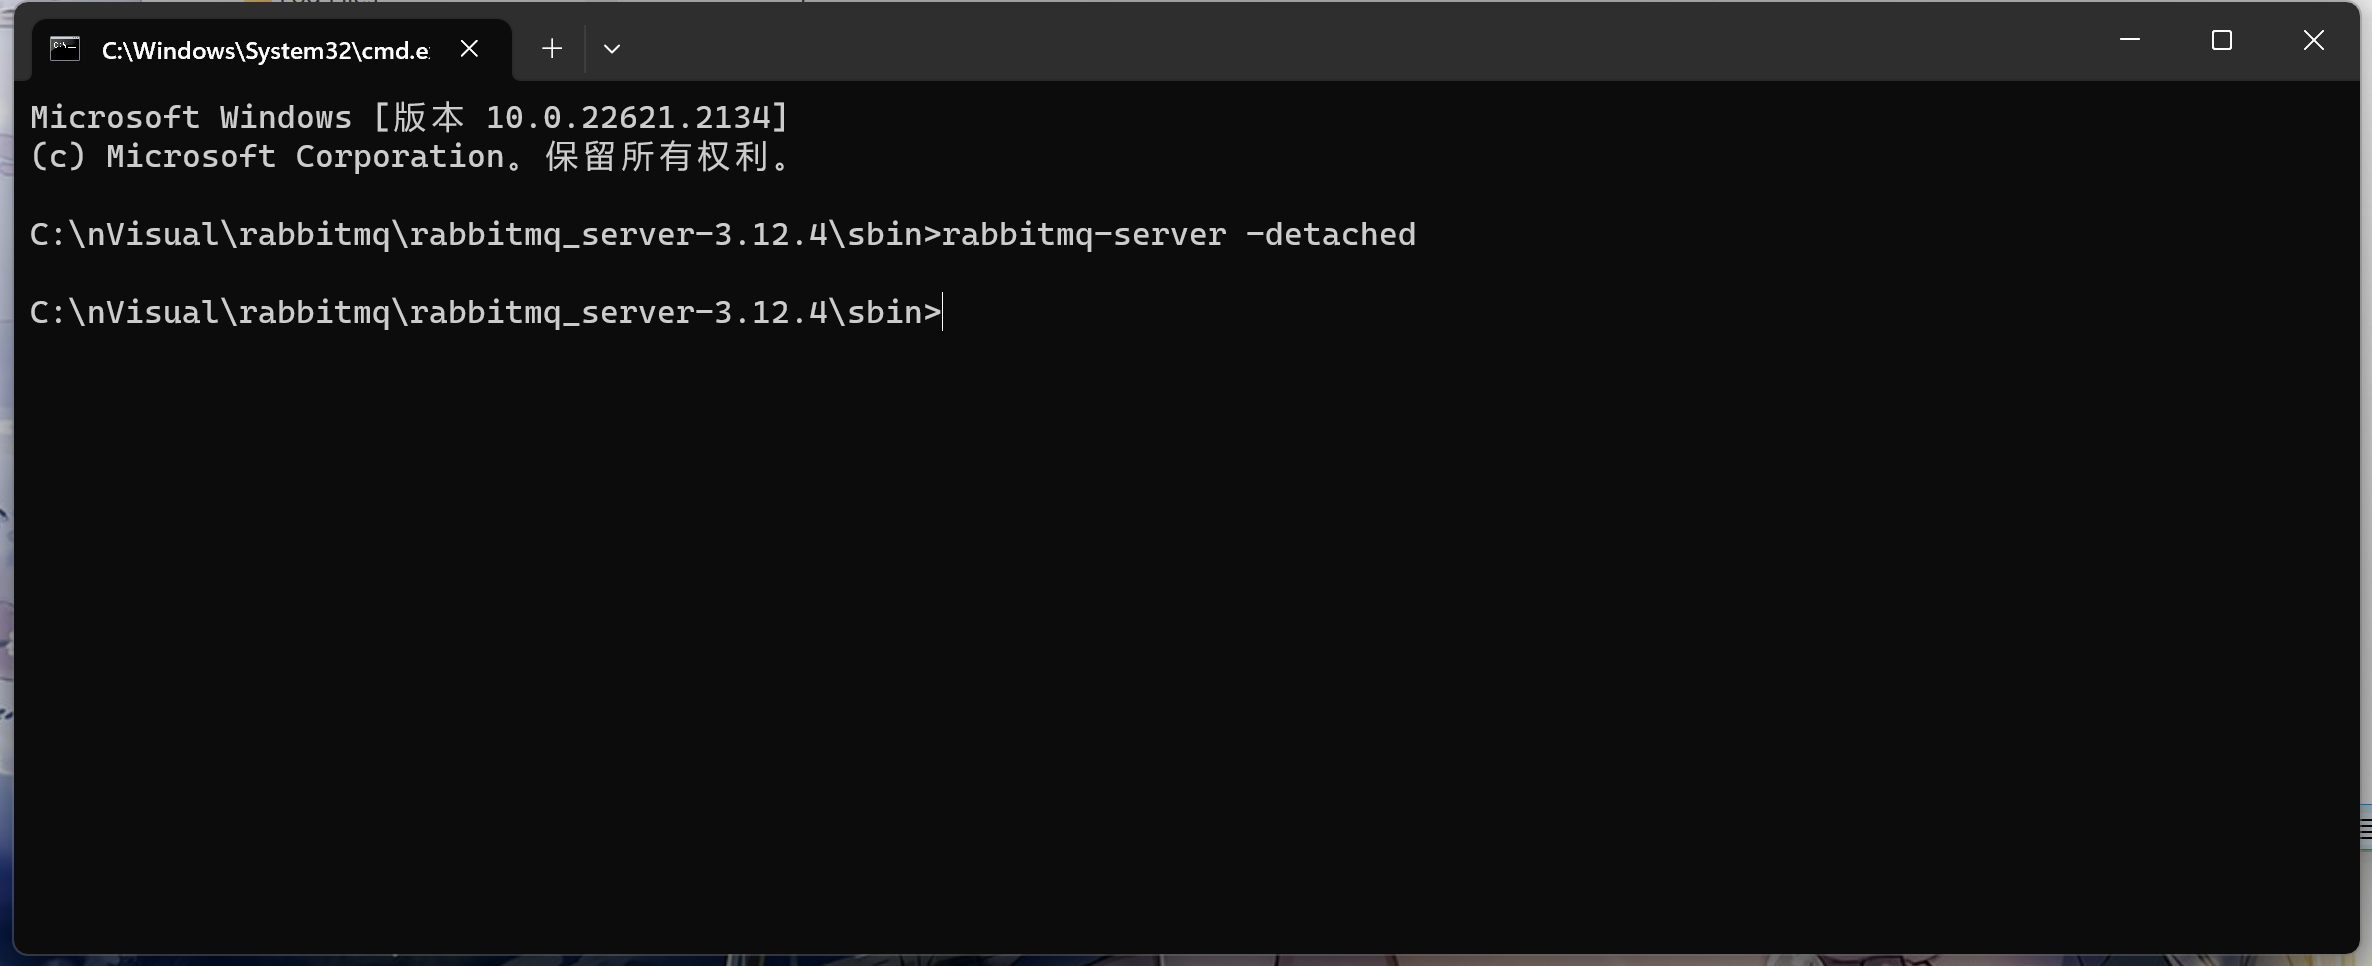
Task: Click the sbin> text on the last prompt
Action: tap(894, 312)
